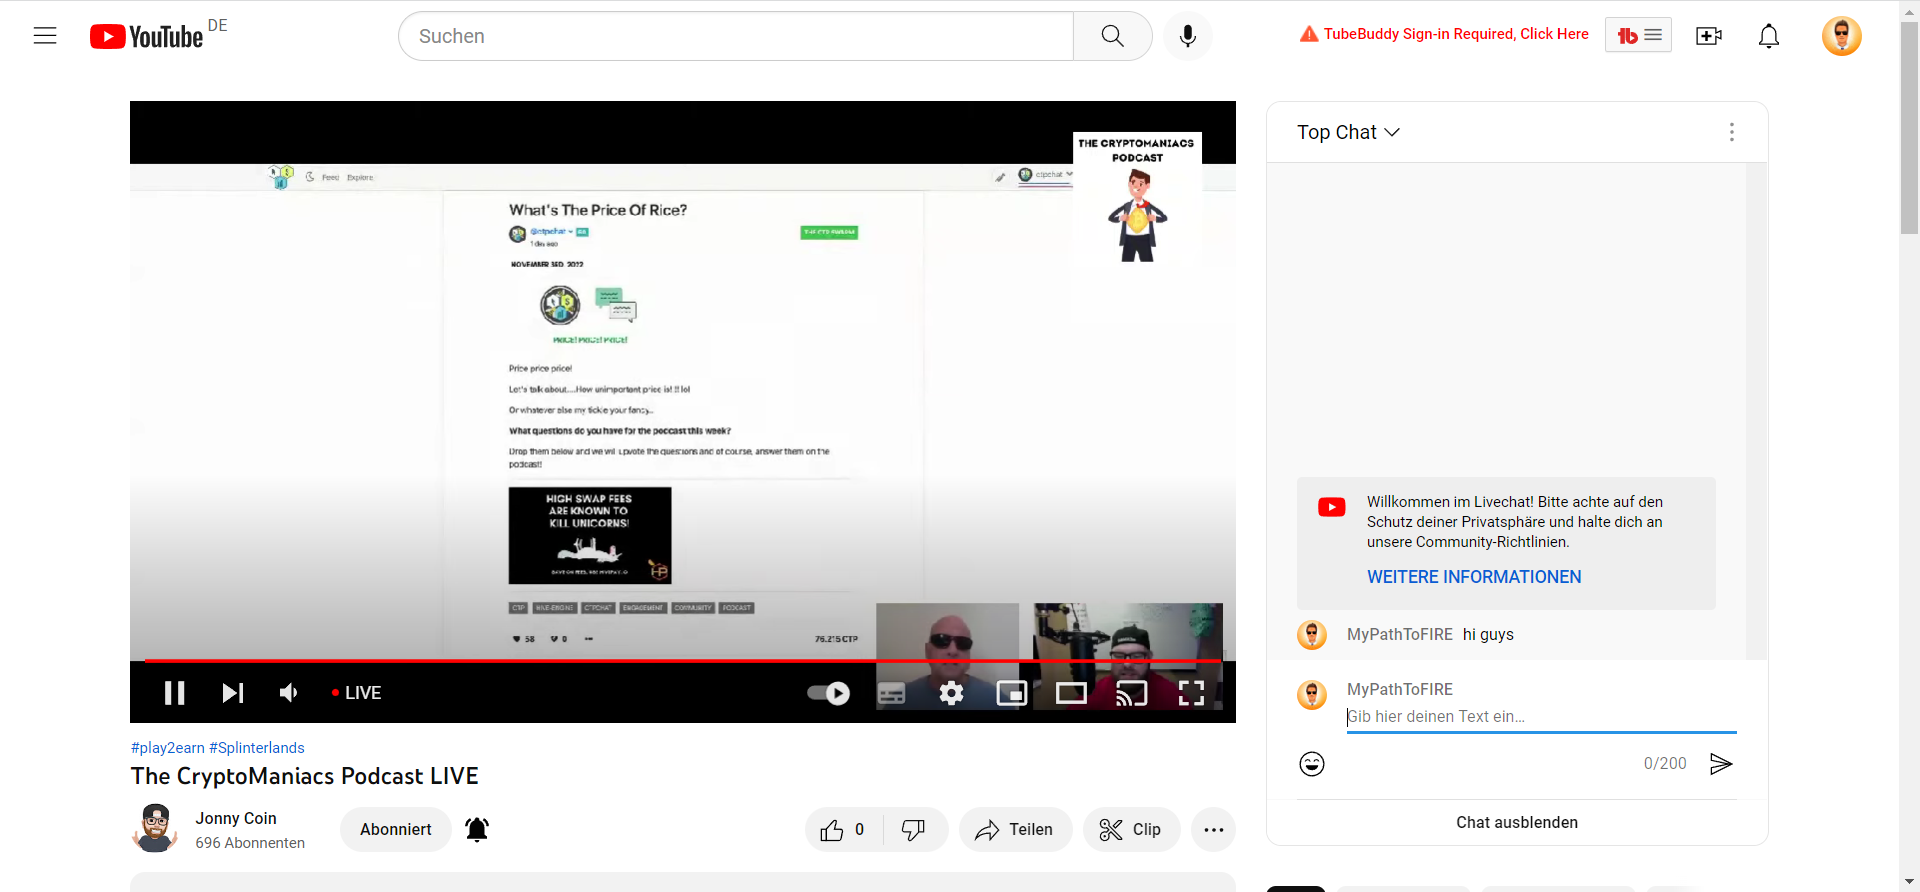Image resolution: width=1920 pixels, height=892 pixels.
Task: Open the YouTube guide hamburger menu
Action: (45, 36)
